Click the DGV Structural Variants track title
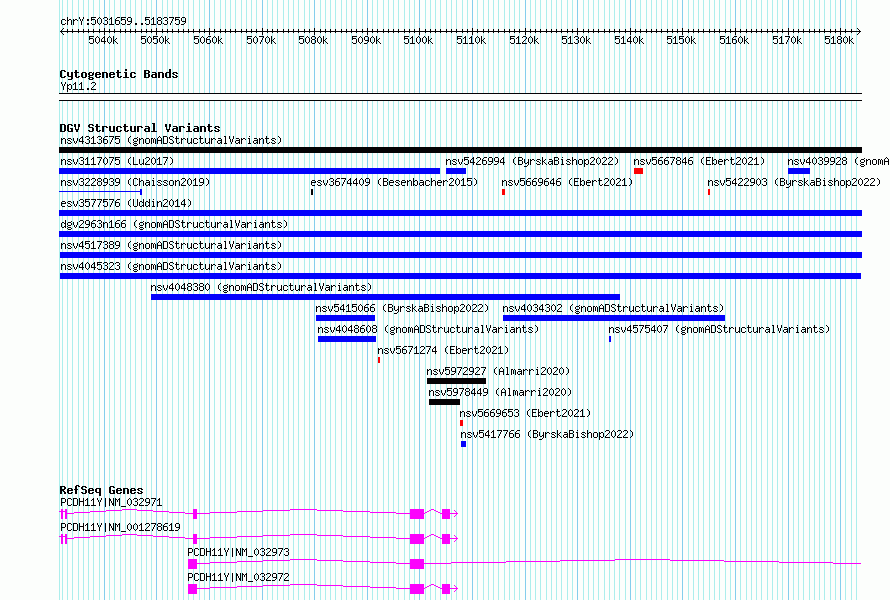 point(140,128)
